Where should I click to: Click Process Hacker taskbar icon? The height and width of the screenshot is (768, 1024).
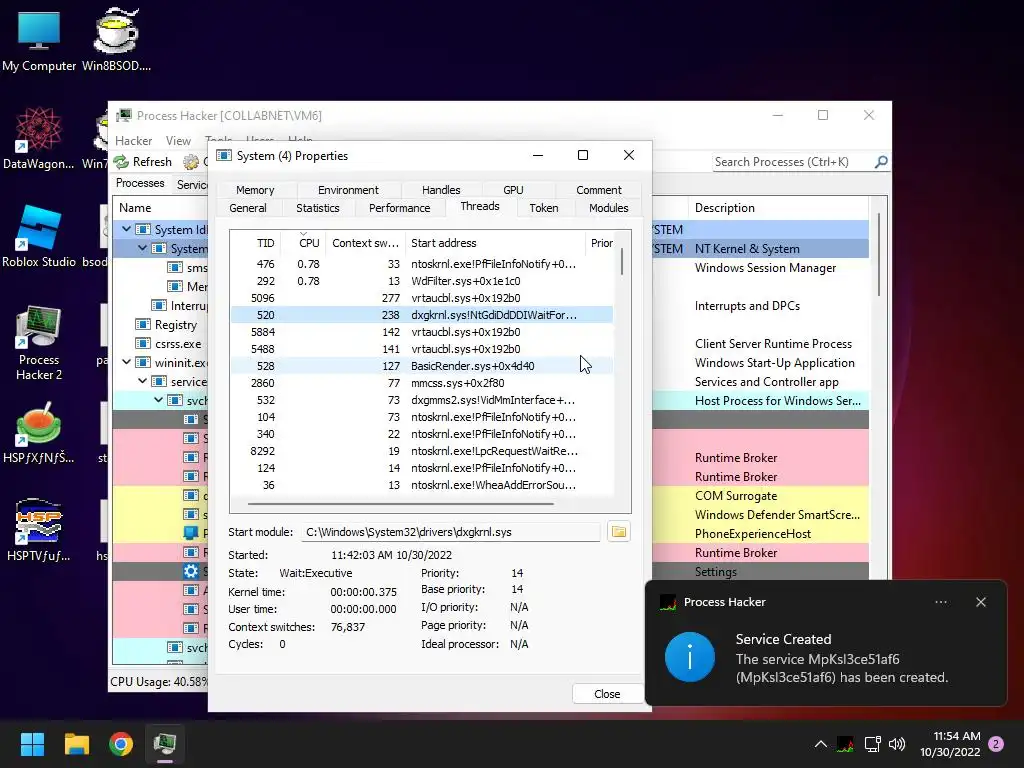coord(165,744)
